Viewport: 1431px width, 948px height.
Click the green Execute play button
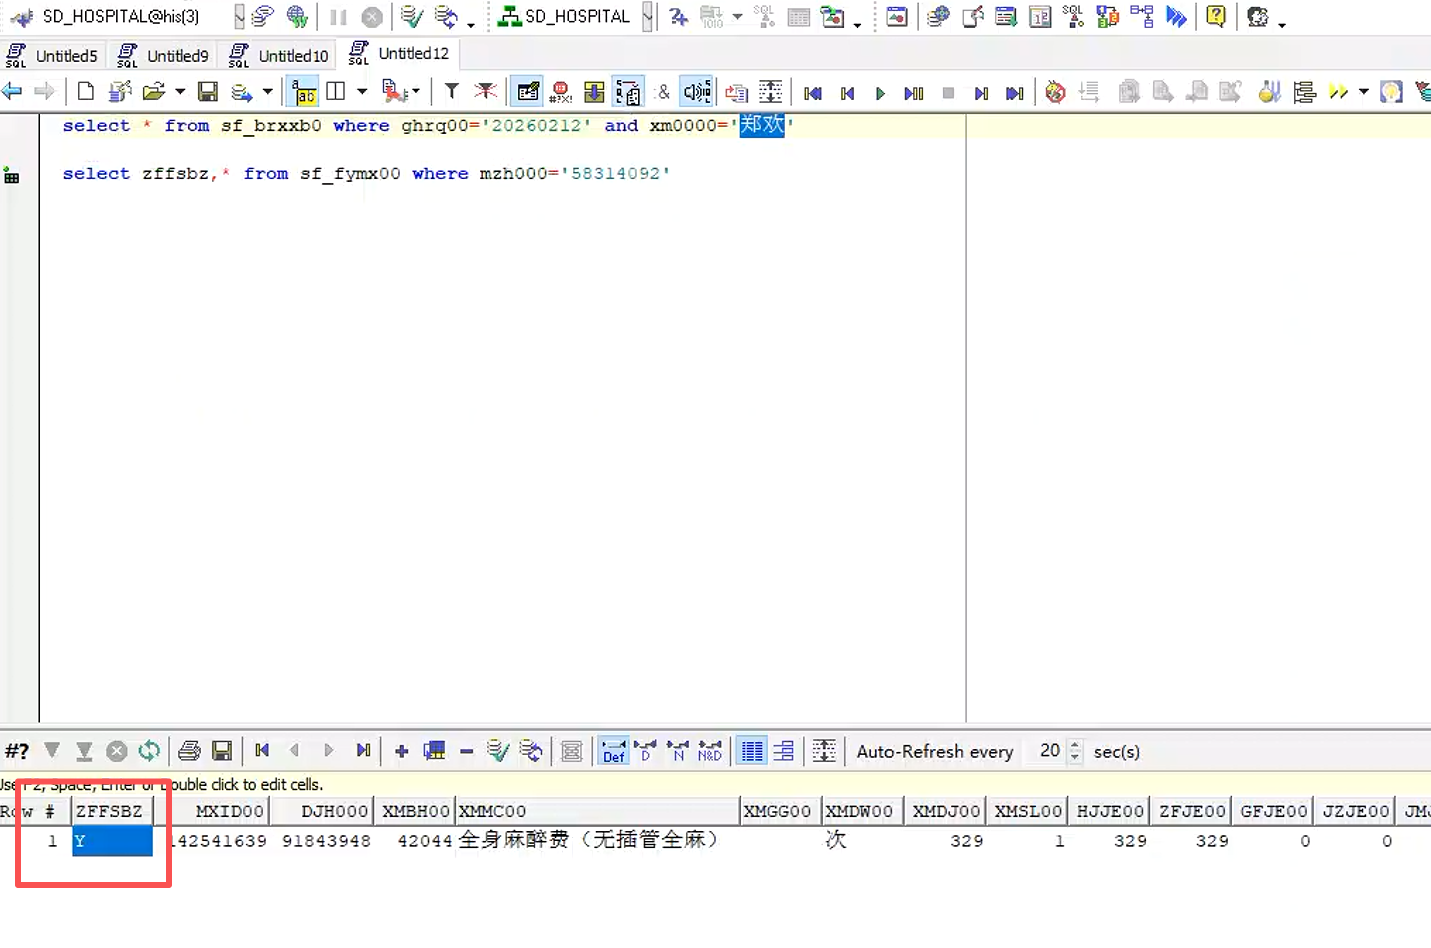click(880, 93)
